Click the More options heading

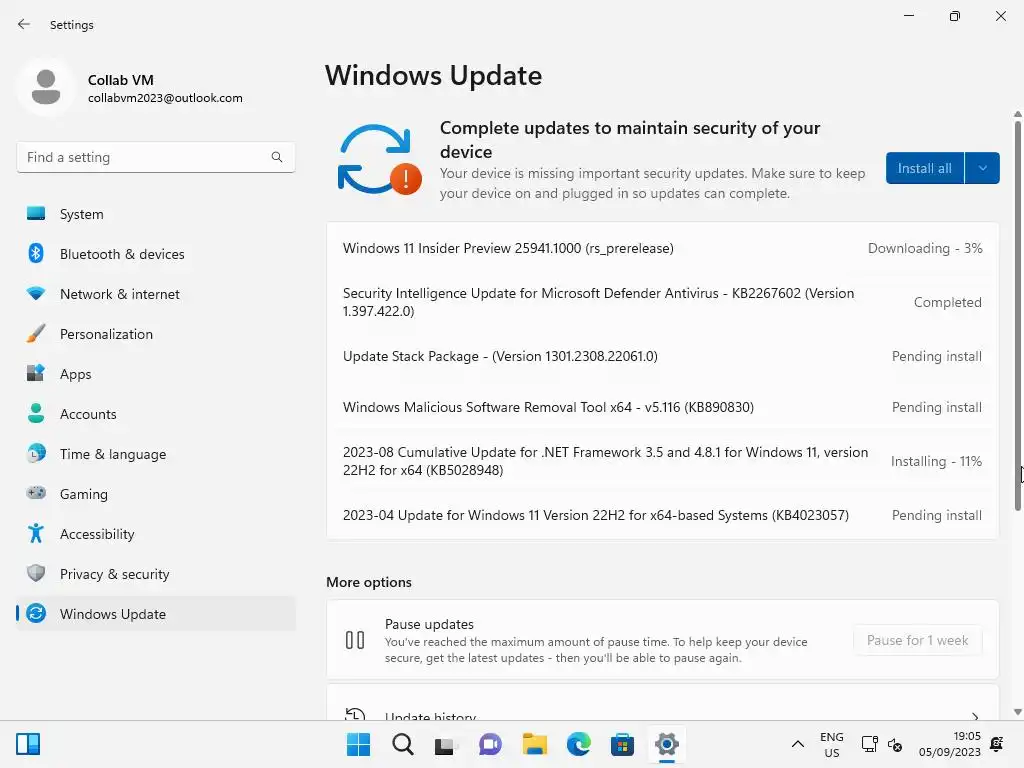pos(369,582)
